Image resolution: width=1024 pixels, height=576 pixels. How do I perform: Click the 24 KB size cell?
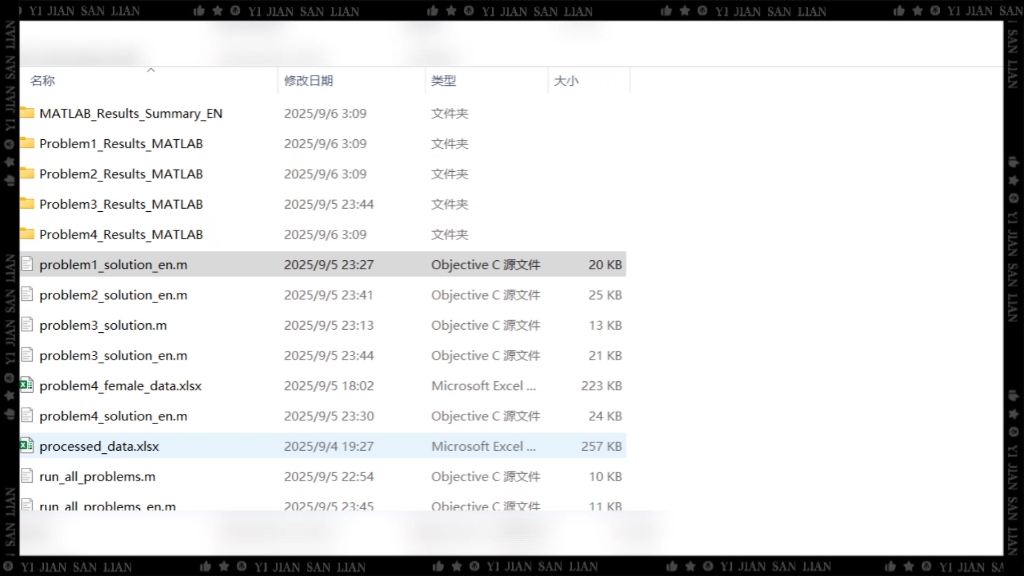[x=605, y=415]
